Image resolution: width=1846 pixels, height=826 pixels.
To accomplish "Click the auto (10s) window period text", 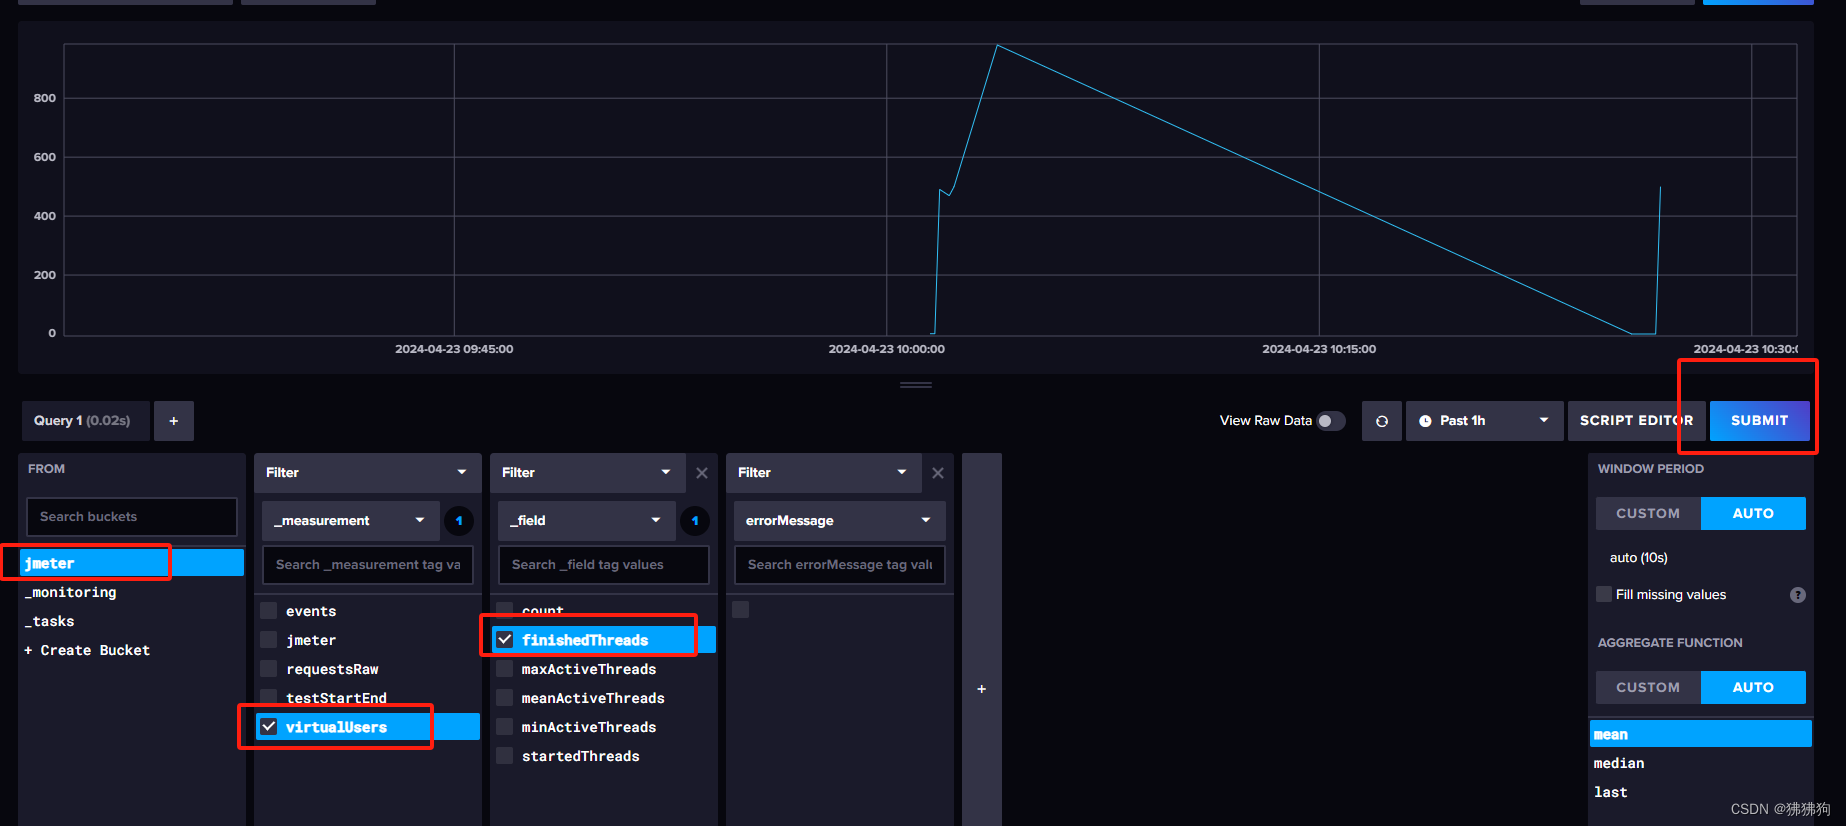I will 1639,558.
